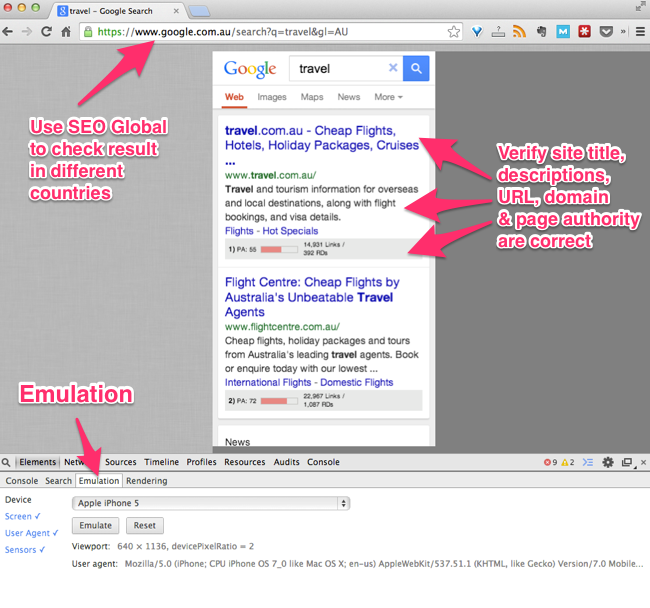Select the drawer Rendering tab
The width and height of the screenshot is (650, 608).
(147, 481)
